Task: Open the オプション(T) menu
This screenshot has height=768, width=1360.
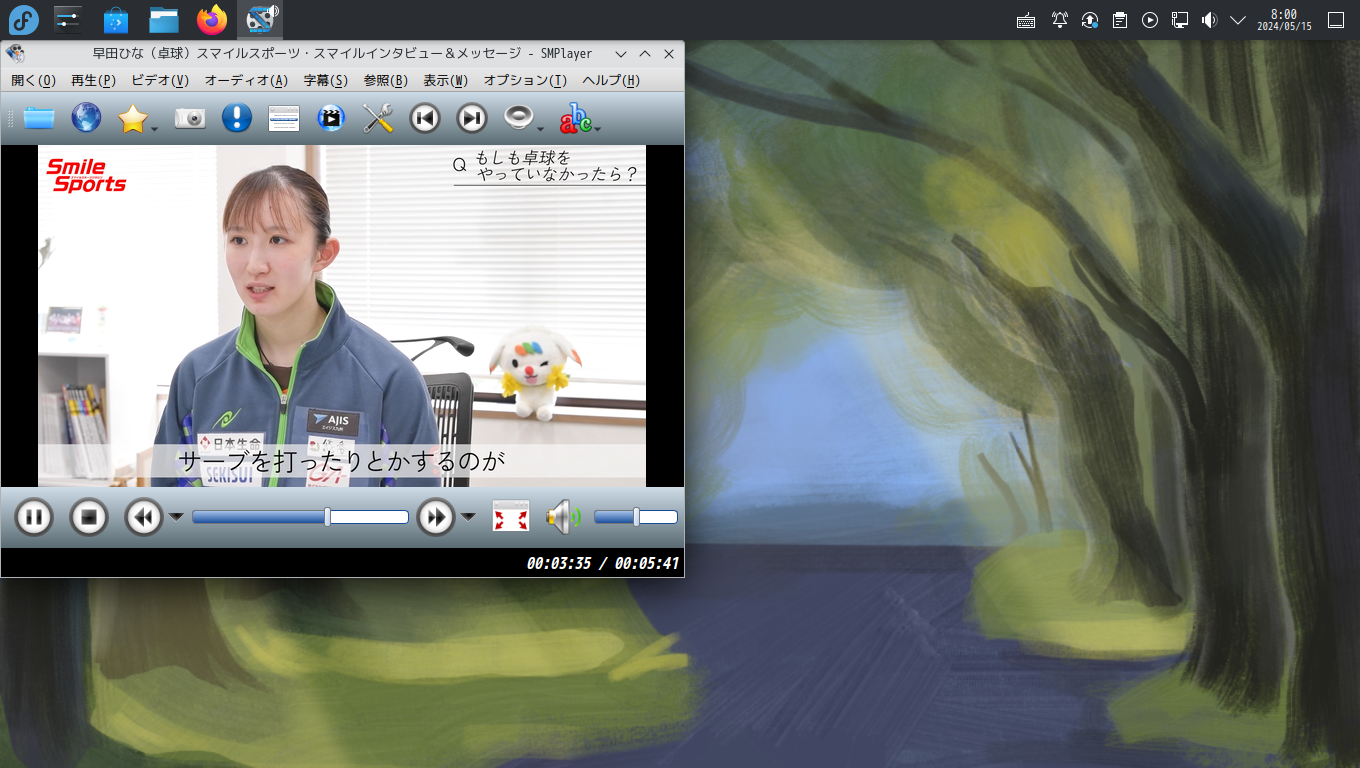Action: pyautogui.click(x=525, y=81)
